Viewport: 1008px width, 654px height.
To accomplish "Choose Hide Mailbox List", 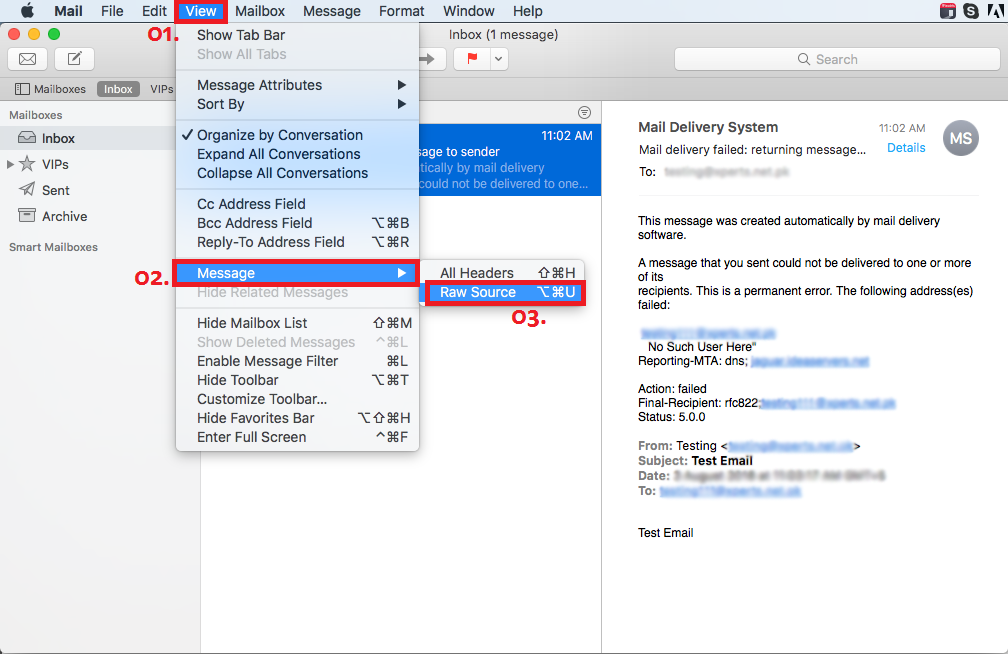I will tap(297, 323).
